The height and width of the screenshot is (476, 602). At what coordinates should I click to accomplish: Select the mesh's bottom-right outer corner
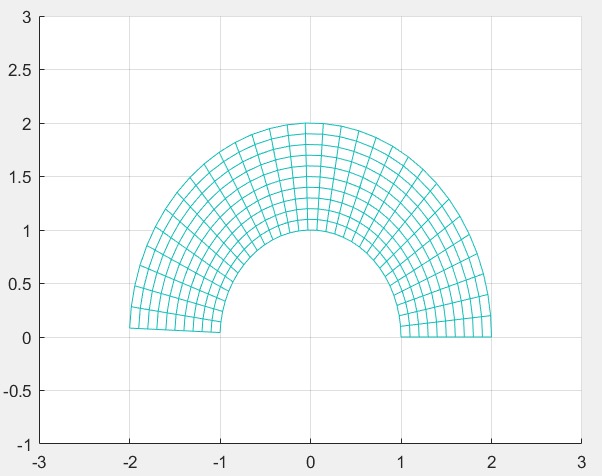[x=491, y=337]
